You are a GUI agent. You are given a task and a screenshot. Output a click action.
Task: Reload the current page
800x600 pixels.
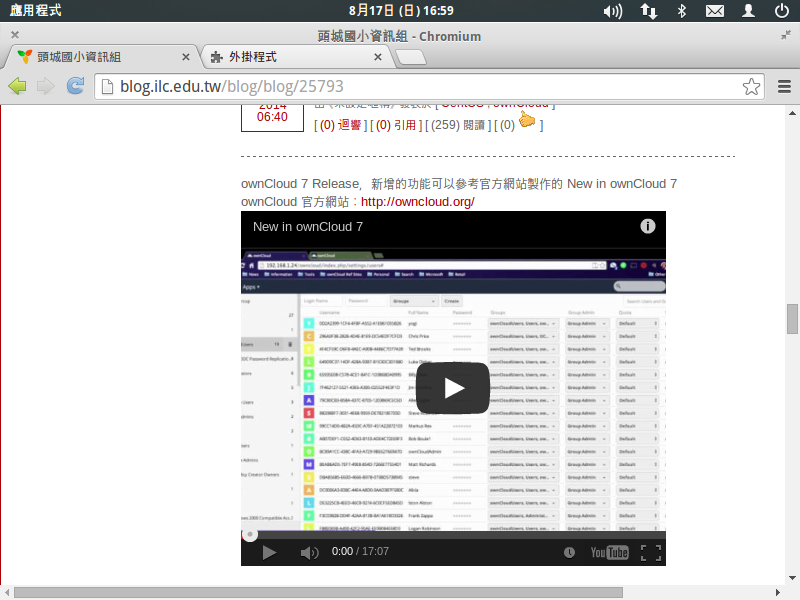[x=75, y=86]
